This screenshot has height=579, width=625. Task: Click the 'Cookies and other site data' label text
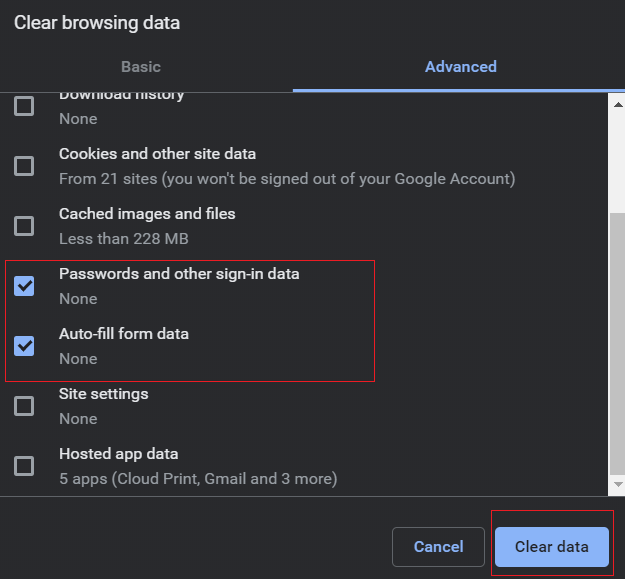coord(157,154)
